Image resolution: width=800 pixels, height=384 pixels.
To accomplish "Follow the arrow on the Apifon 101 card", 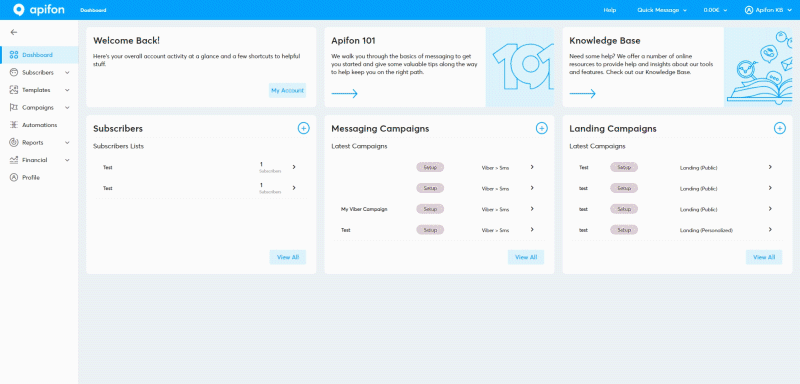I will 344,93.
